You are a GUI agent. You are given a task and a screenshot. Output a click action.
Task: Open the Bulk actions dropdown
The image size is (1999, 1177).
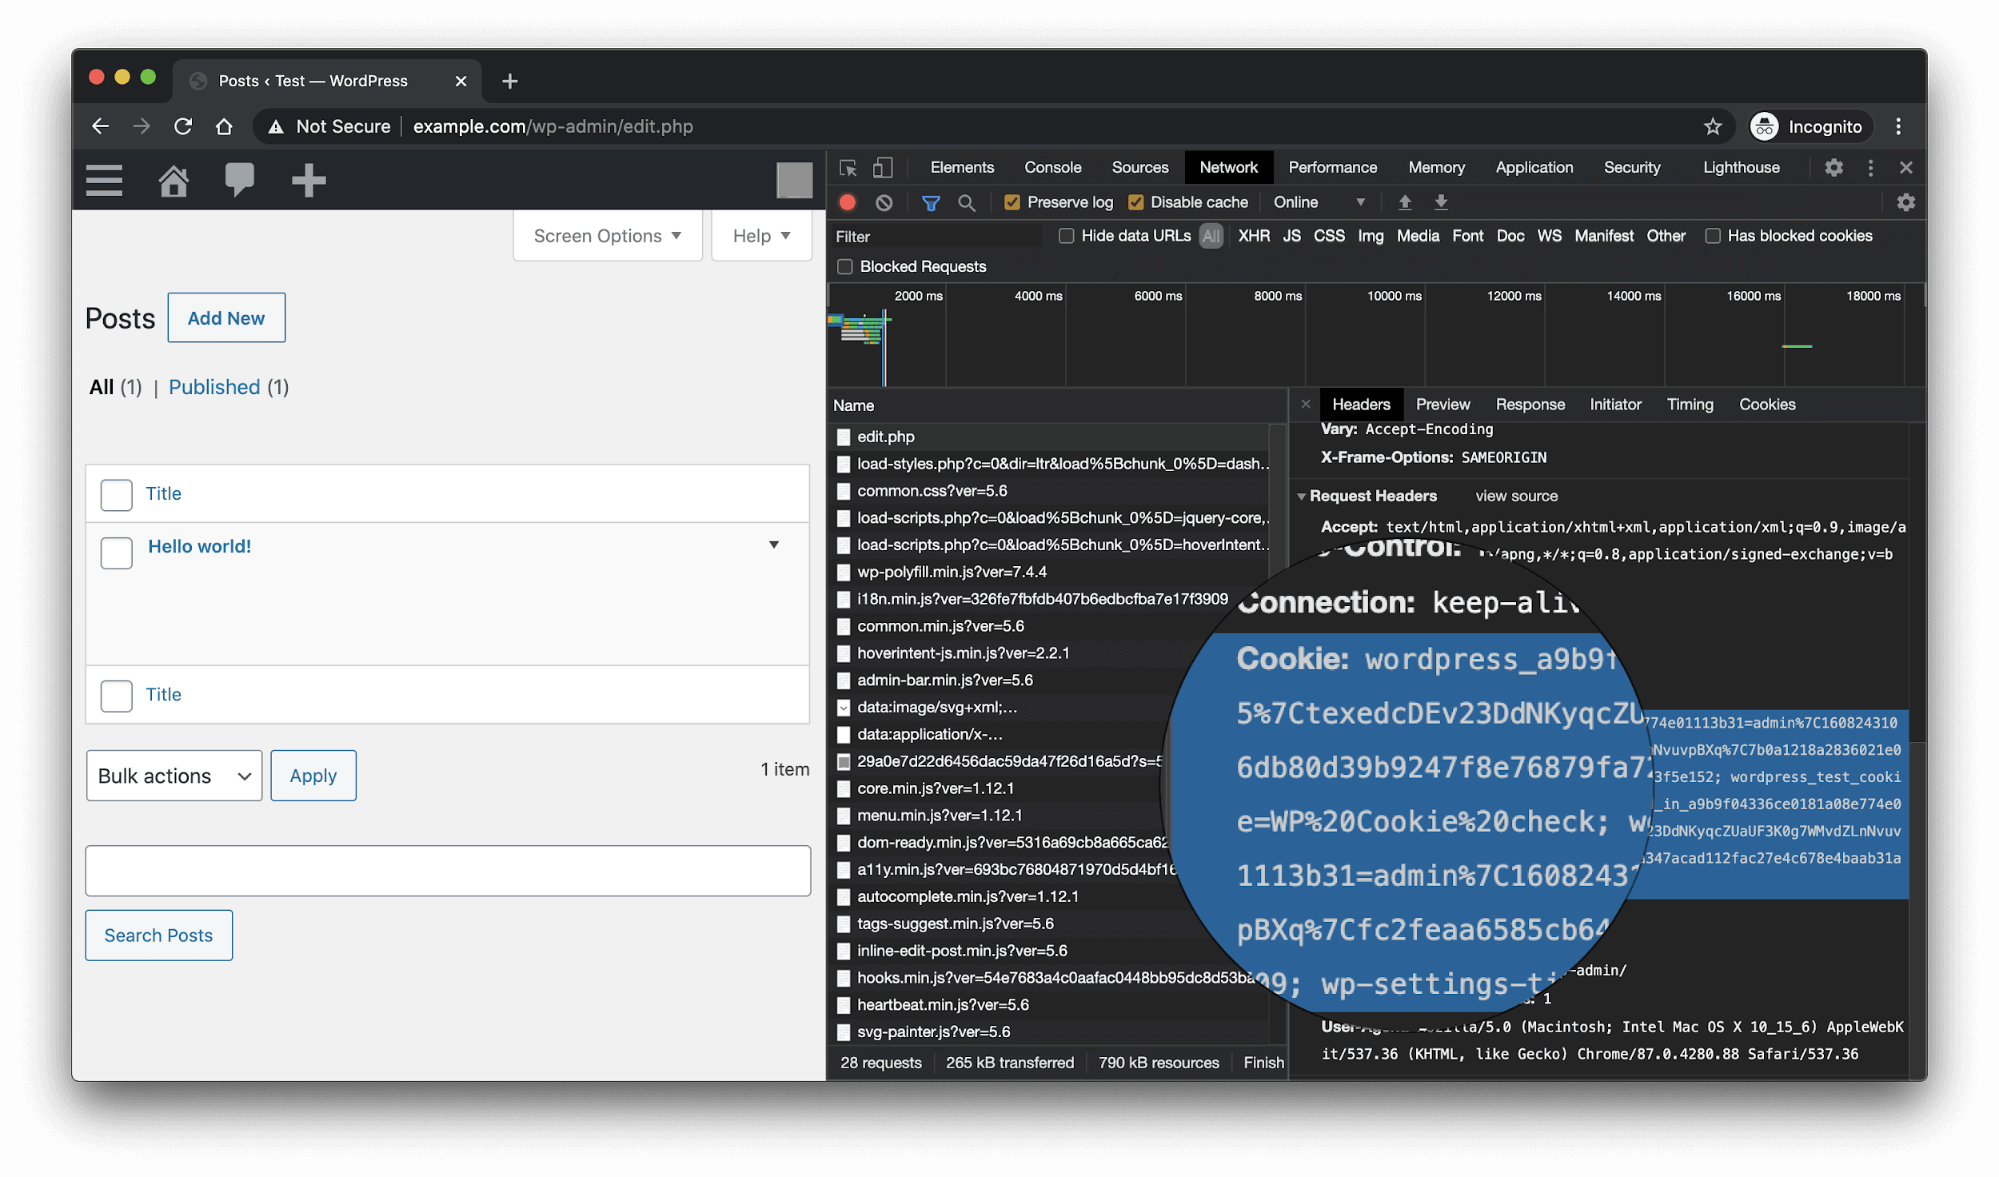[x=174, y=776]
